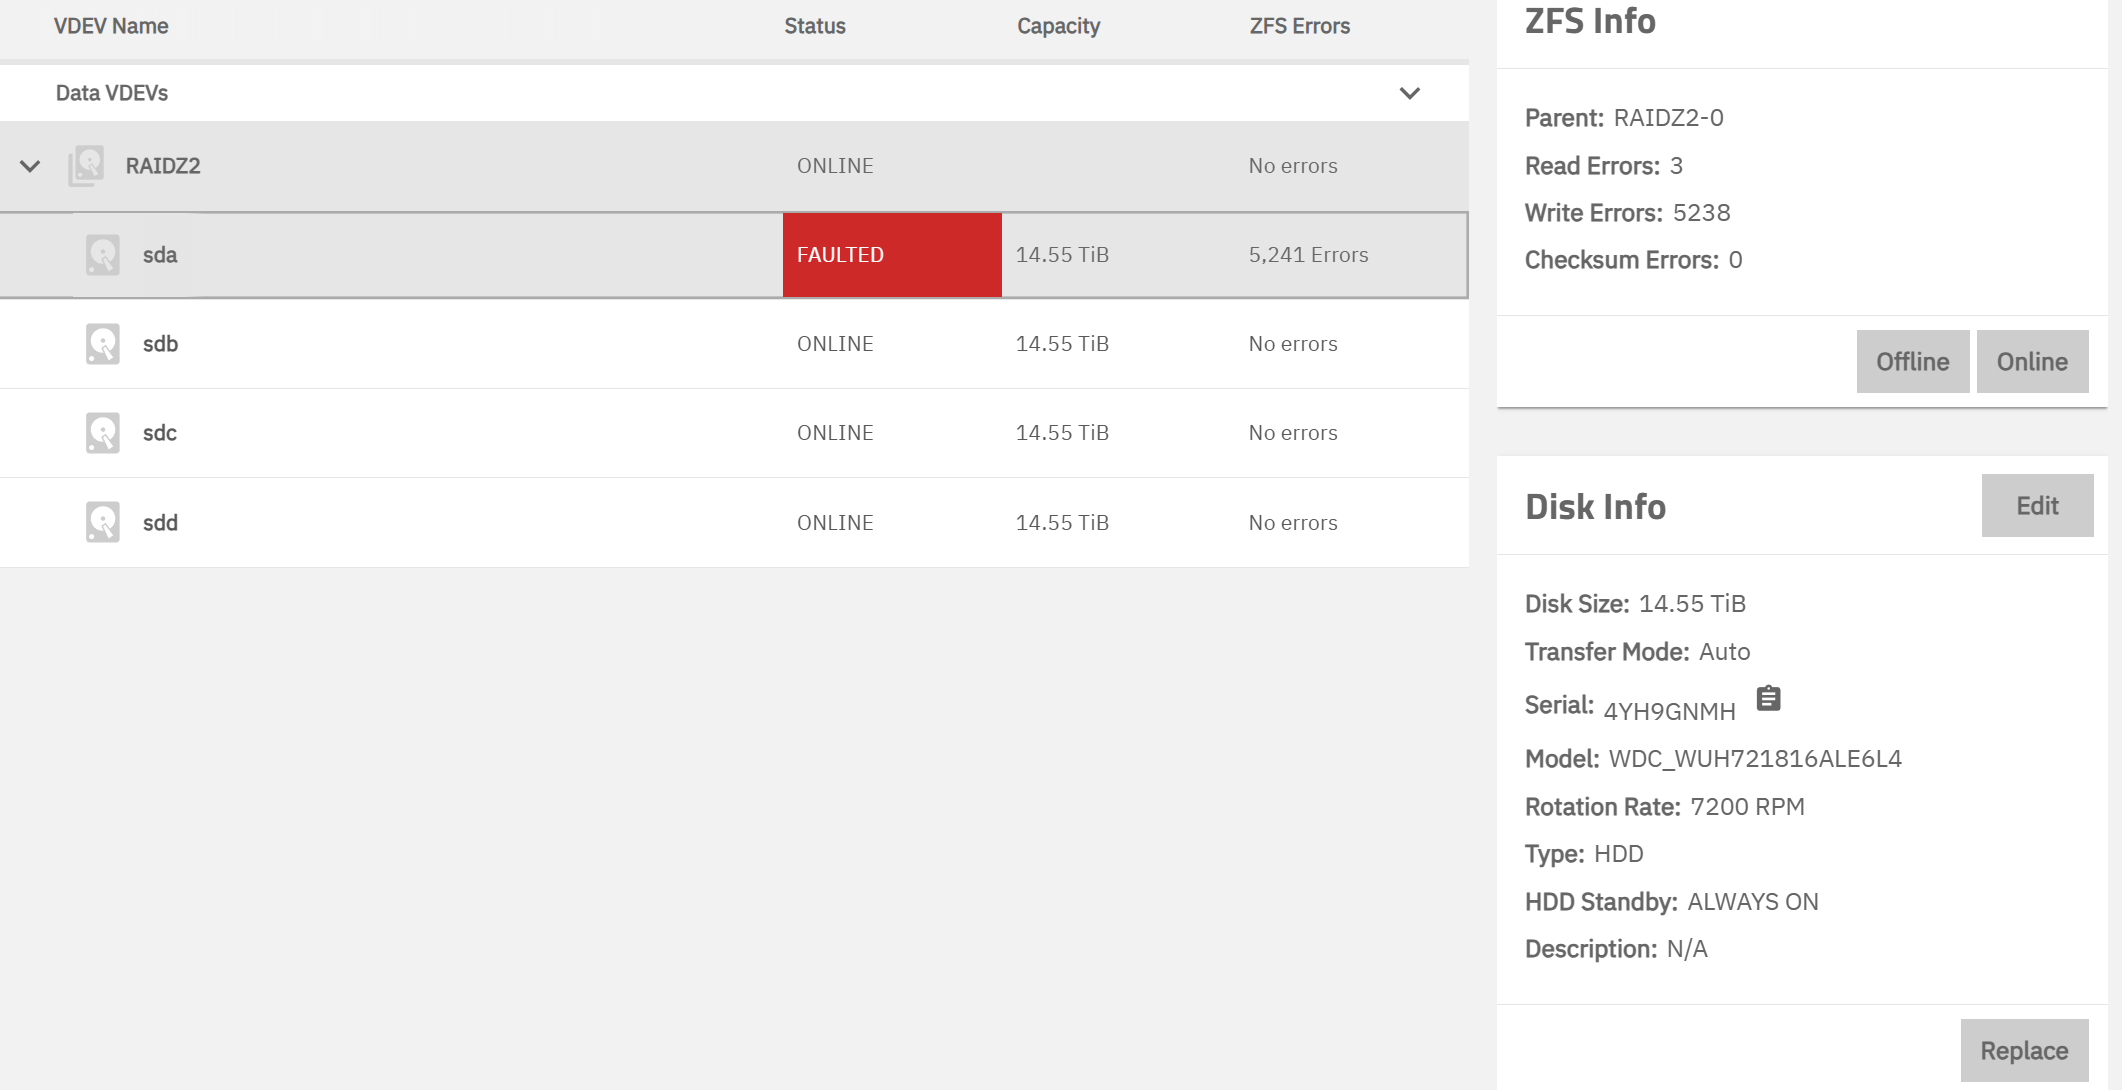Viewport: 2126px width, 1090px height.
Task: Click the sdc ONLINE status text
Action: point(835,433)
